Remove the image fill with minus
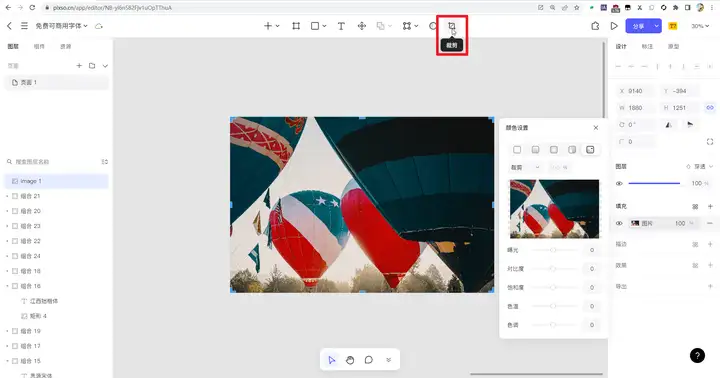720x378 pixels. click(x=710, y=224)
